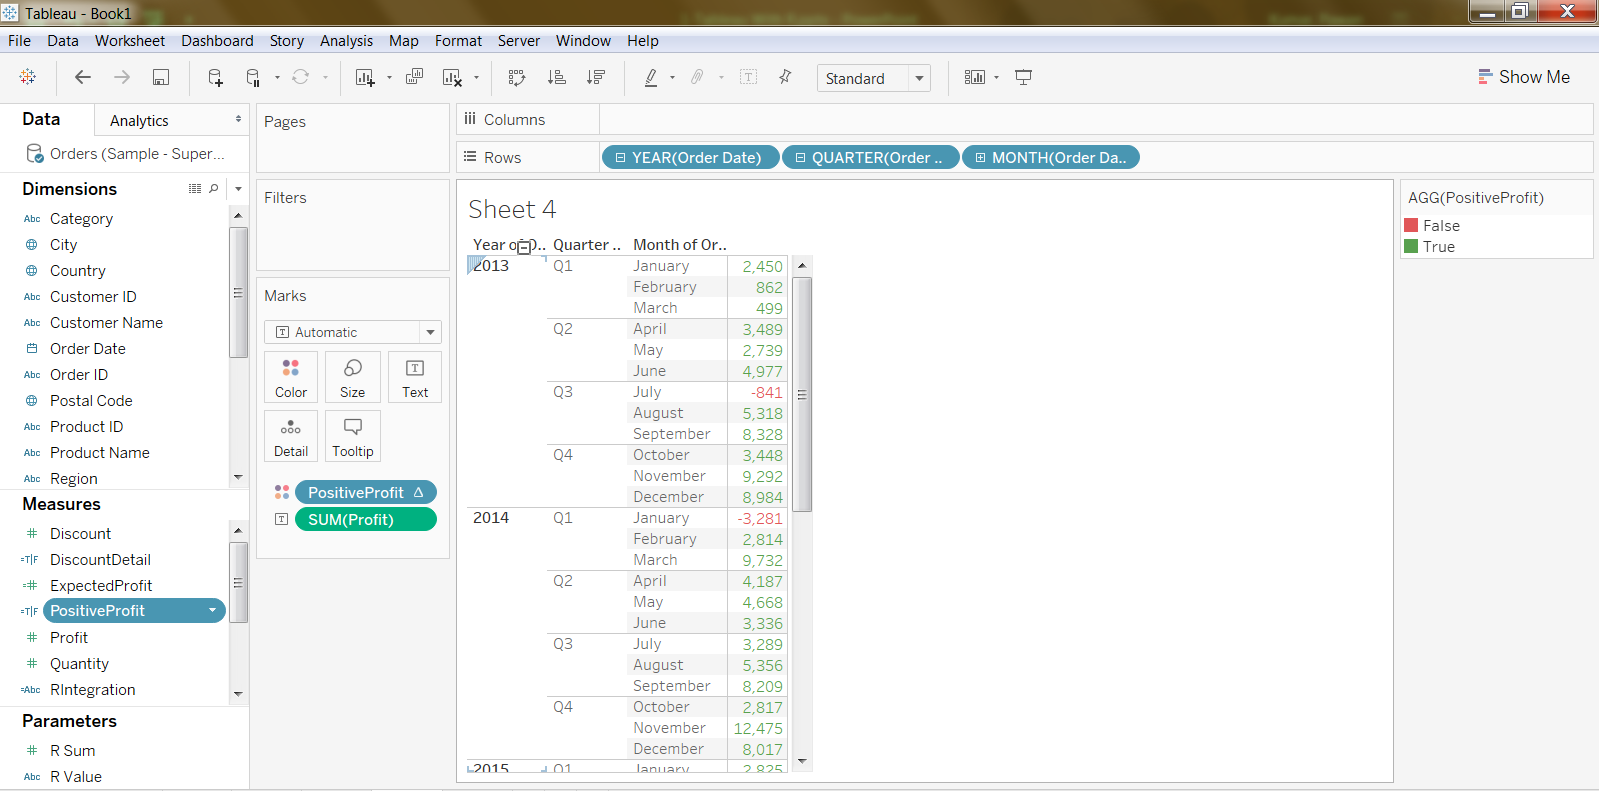Open the highlight dropdown arrow

point(672,77)
